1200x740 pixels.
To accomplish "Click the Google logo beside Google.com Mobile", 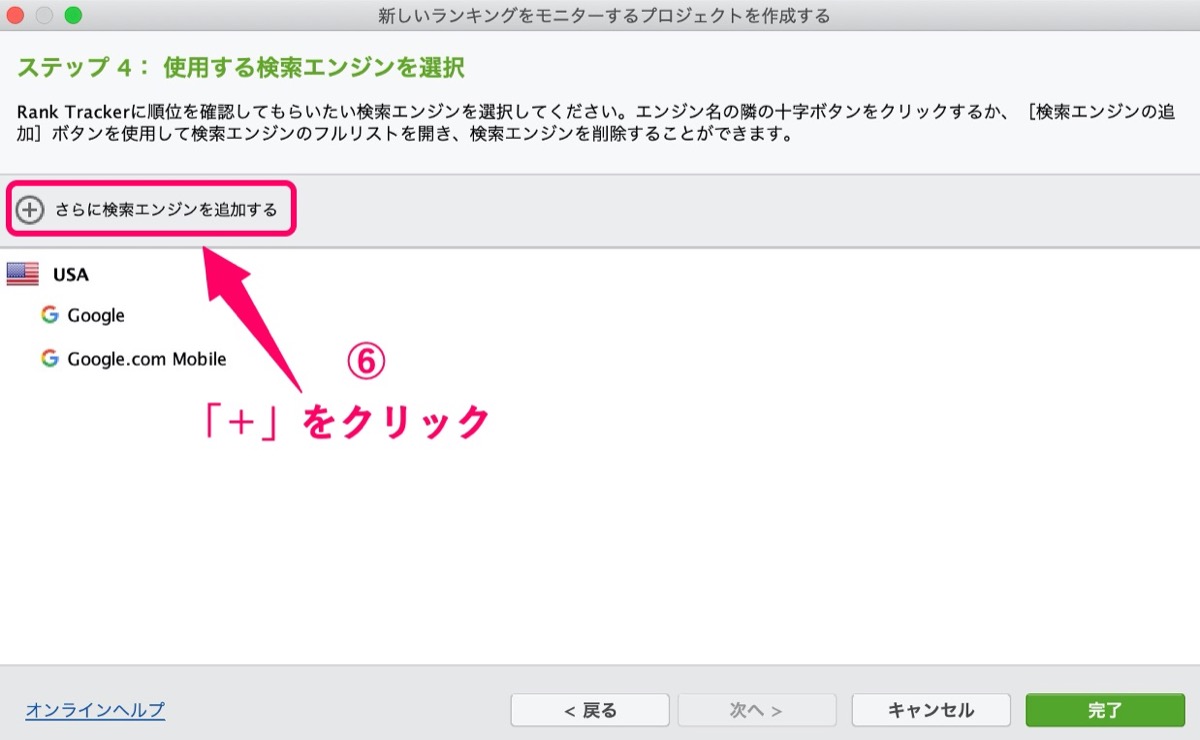I will pyautogui.click(x=50, y=358).
